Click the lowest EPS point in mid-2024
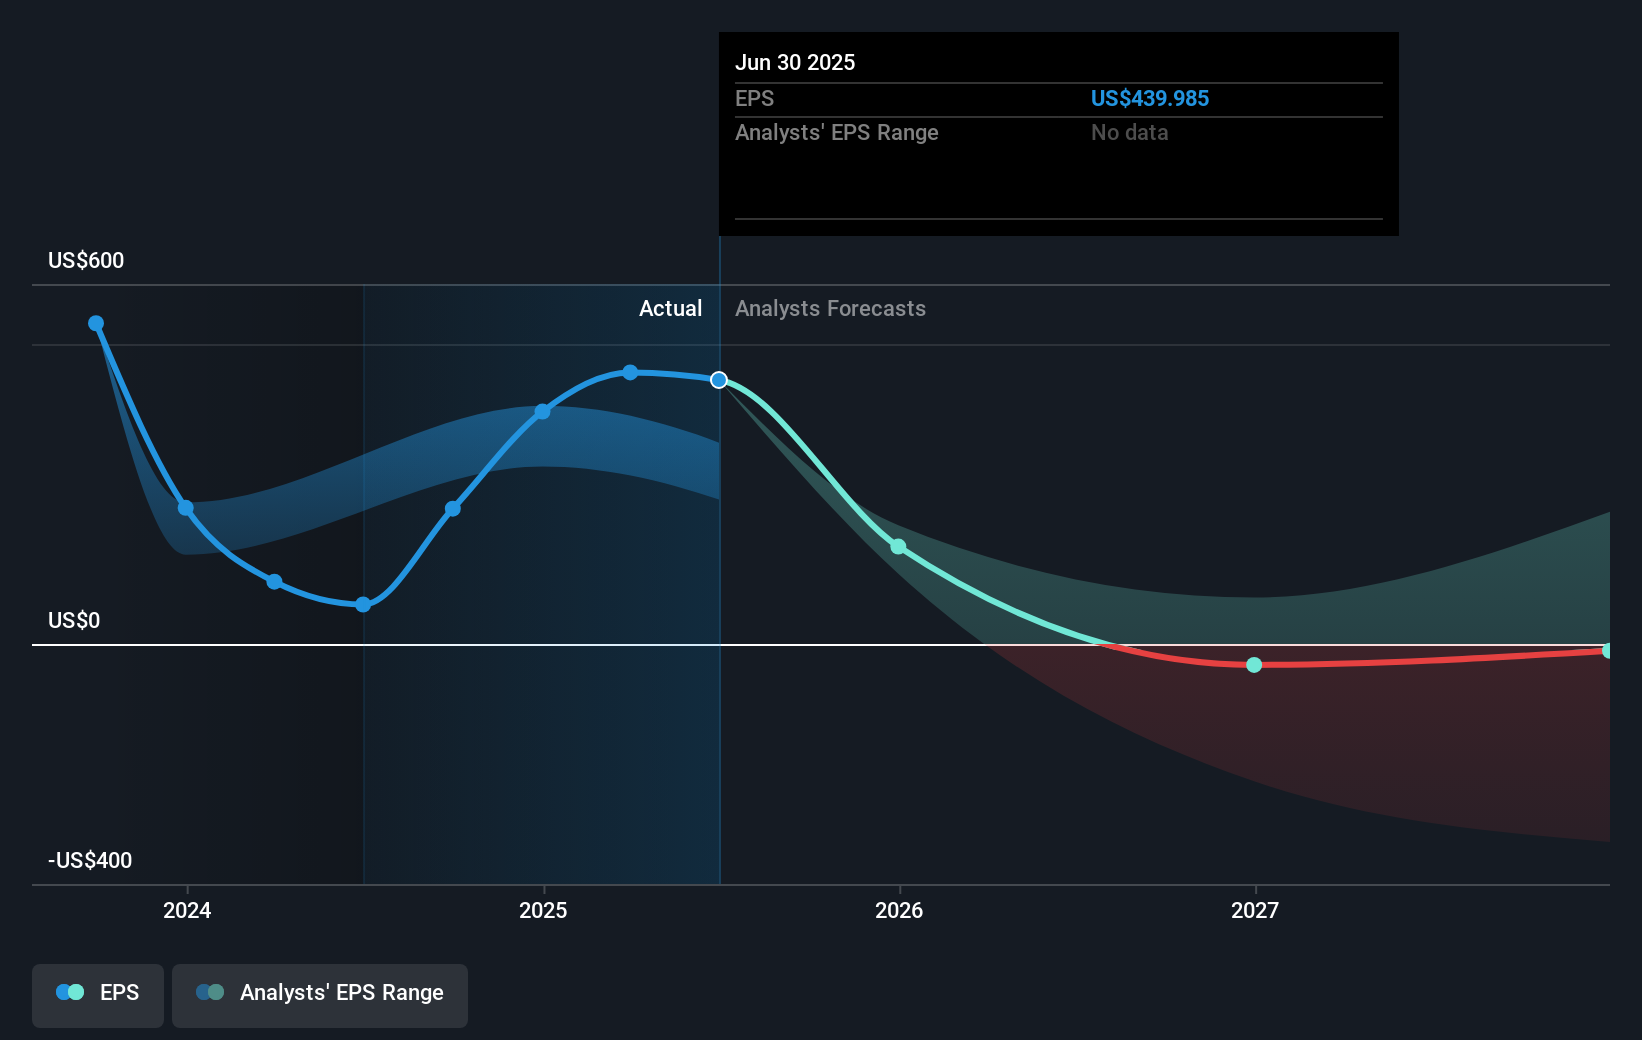This screenshot has height=1040, width=1642. pyautogui.click(x=363, y=604)
